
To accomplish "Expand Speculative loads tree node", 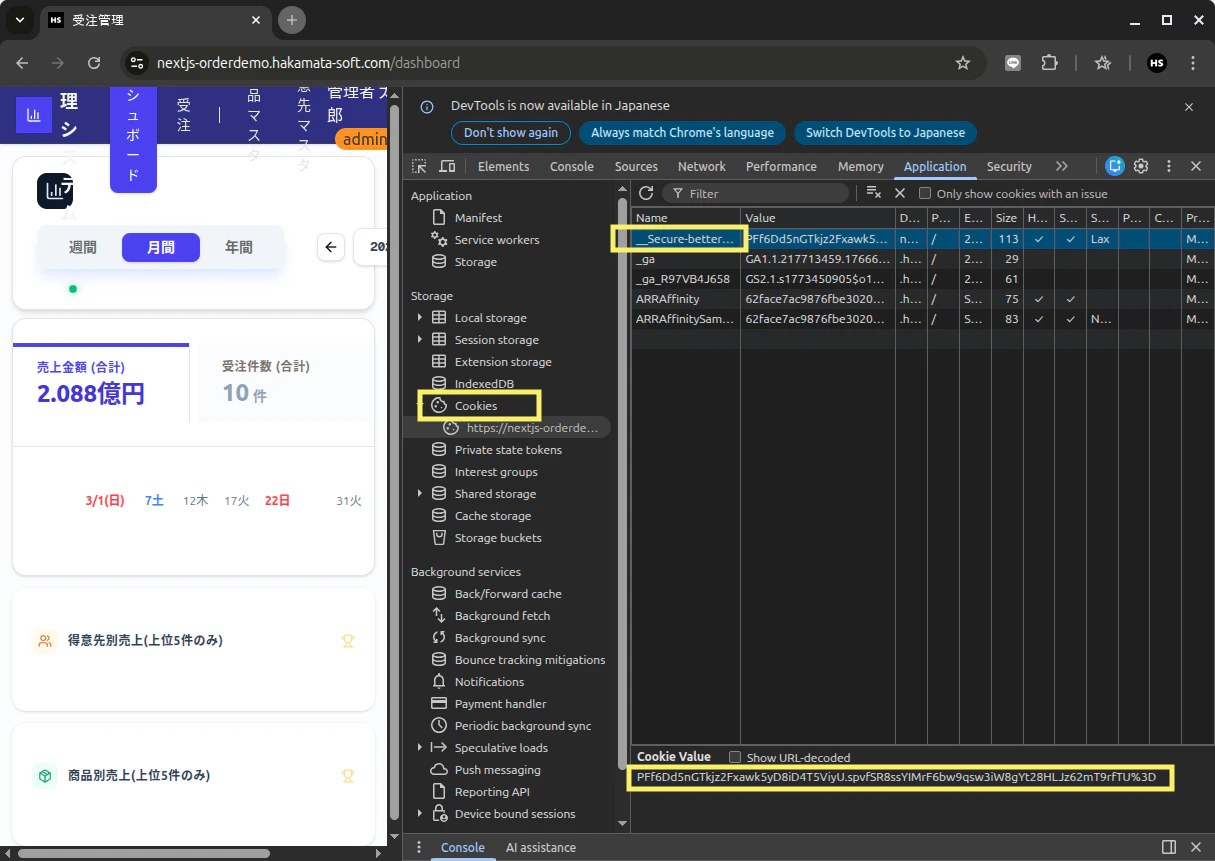I will pos(420,748).
